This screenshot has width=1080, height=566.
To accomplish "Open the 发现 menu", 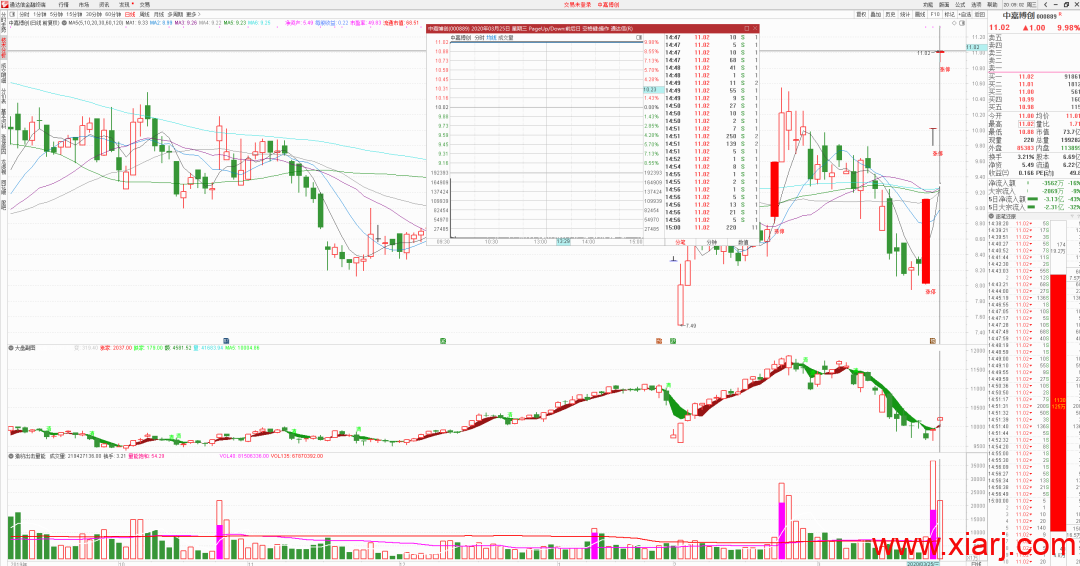I will (x=124, y=4).
